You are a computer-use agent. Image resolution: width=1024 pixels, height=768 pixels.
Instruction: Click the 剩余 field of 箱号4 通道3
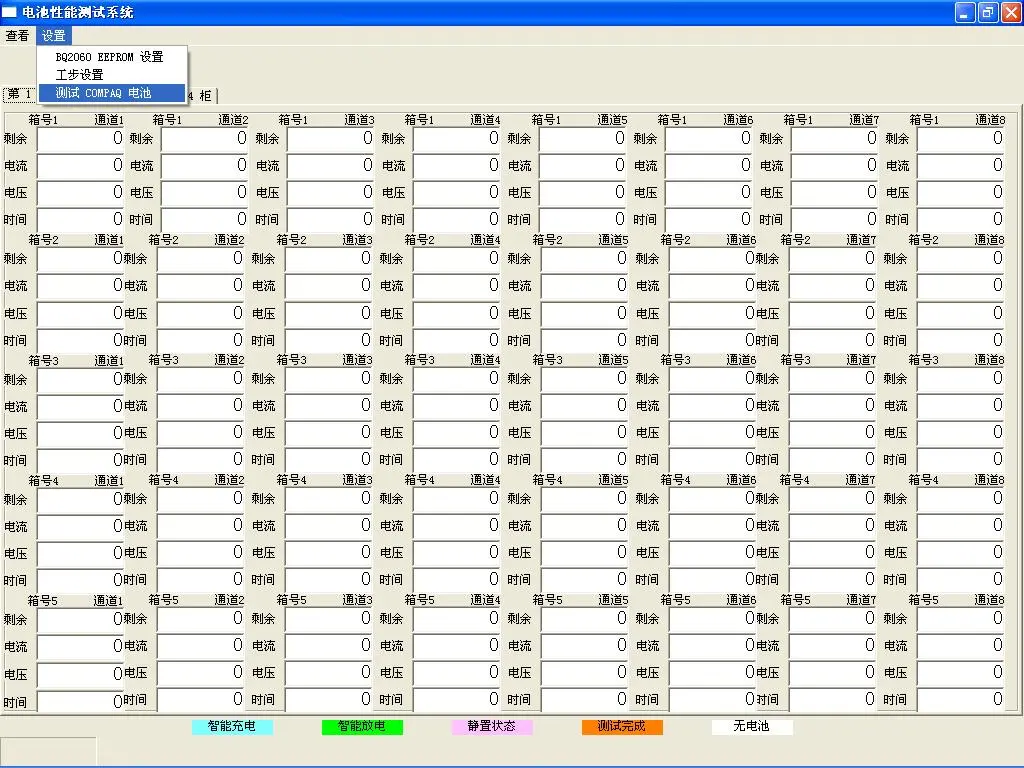(x=328, y=499)
